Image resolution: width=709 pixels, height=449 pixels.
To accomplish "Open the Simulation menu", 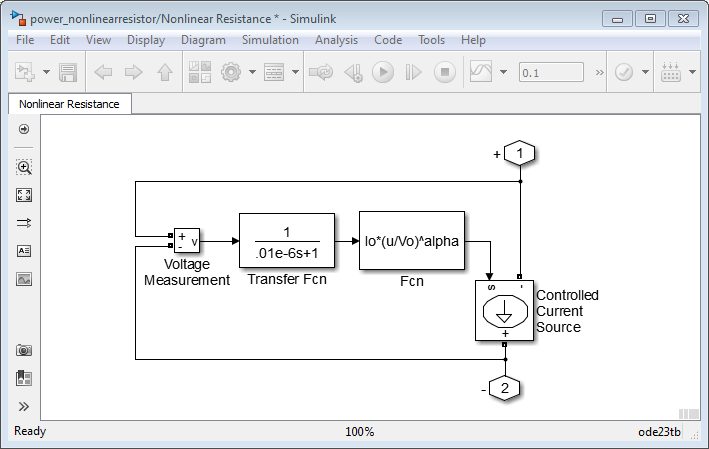I will point(270,40).
